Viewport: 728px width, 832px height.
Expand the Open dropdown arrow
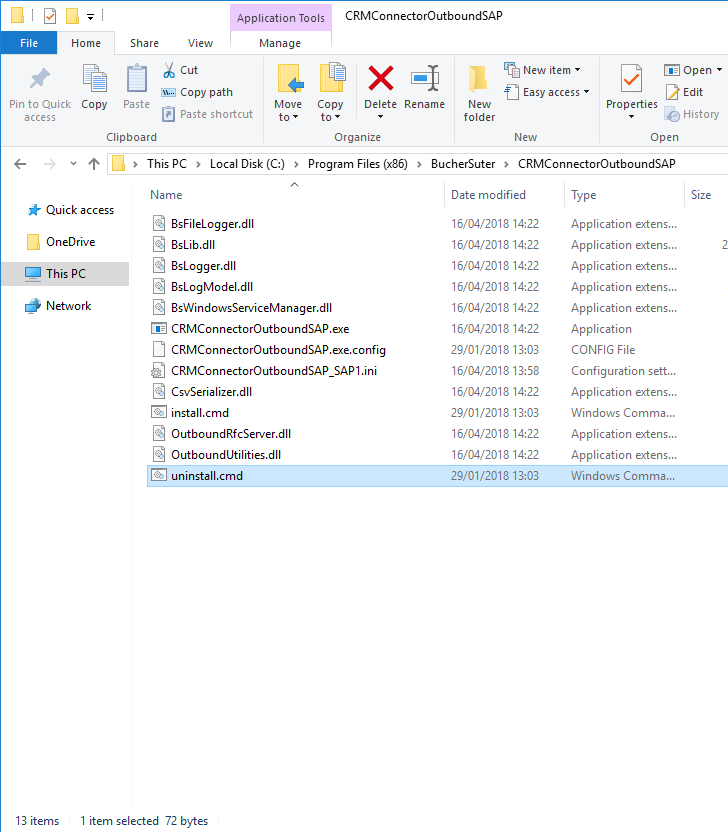(x=720, y=70)
